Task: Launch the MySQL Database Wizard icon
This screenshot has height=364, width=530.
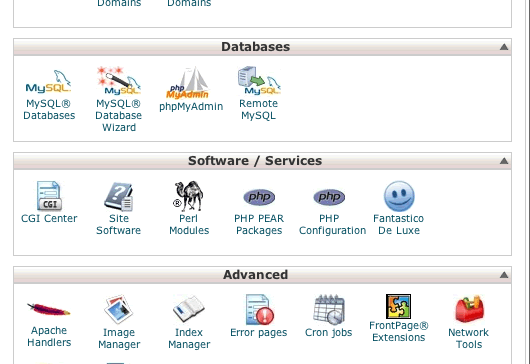Action: click(x=119, y=80)
